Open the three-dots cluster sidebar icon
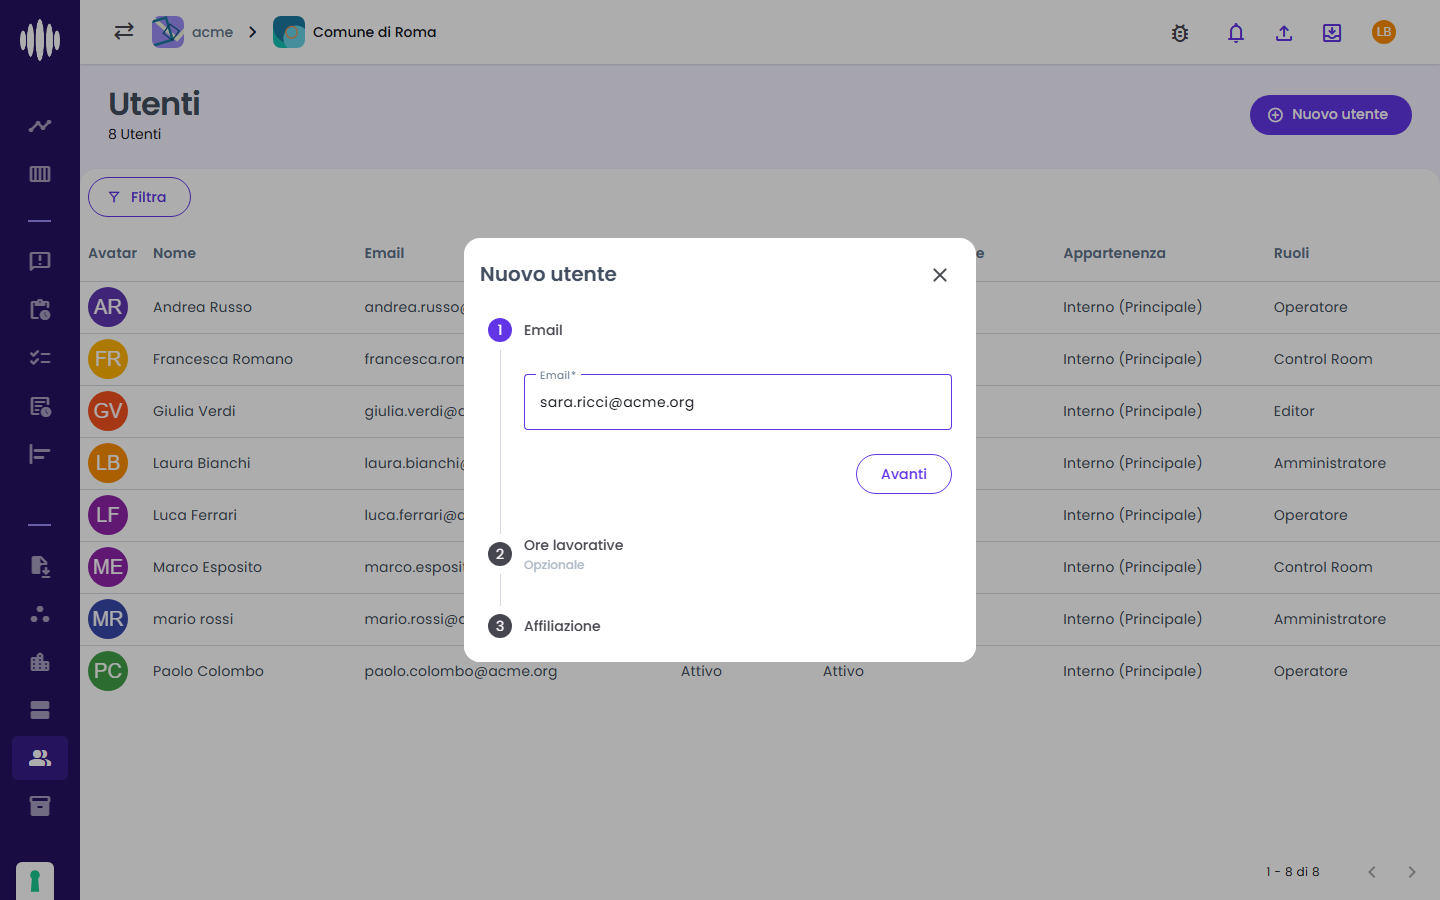This screenshot has width=1440, height=900. (40, 614)
